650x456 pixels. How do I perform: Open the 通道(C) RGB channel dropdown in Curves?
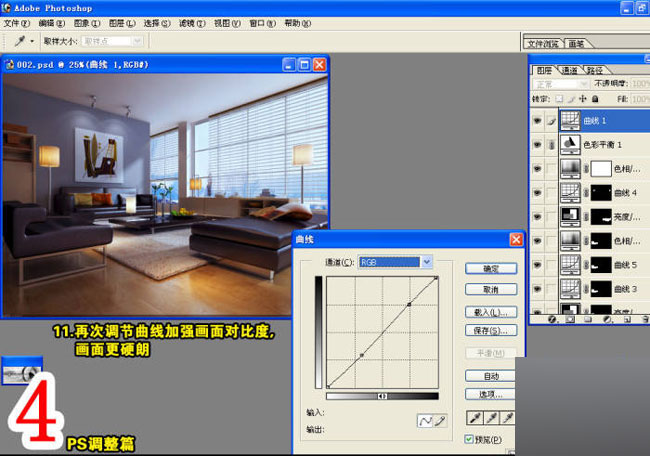click(395, 262)
